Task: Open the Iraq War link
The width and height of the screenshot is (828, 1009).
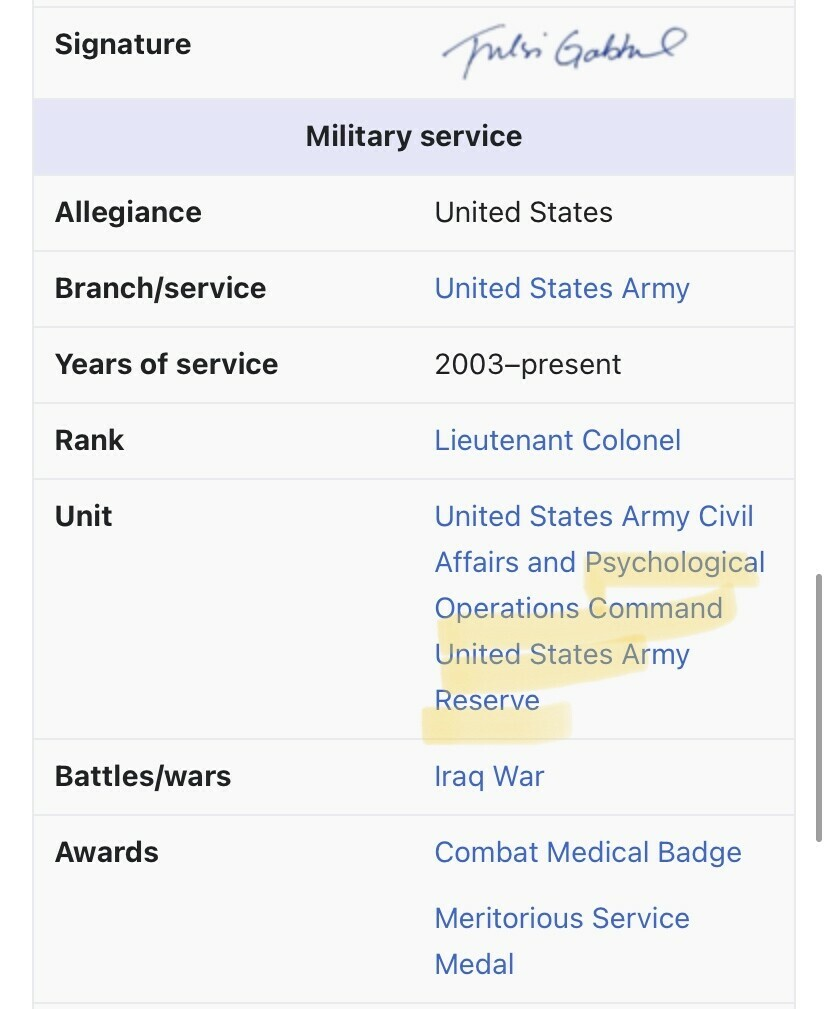Action: (489, 777)
